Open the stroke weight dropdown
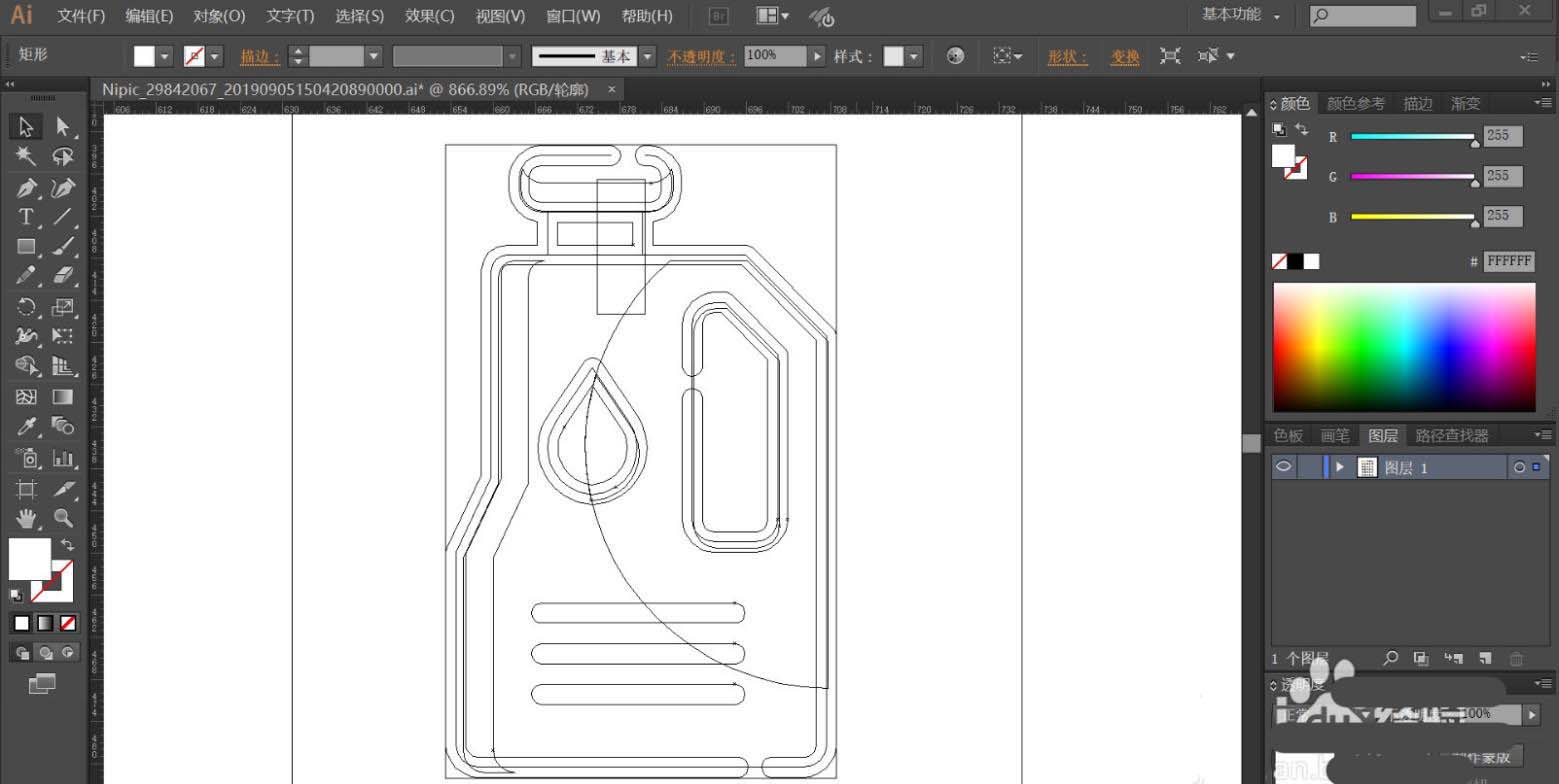Screen dimensions: 1559x784 [374, 56]
